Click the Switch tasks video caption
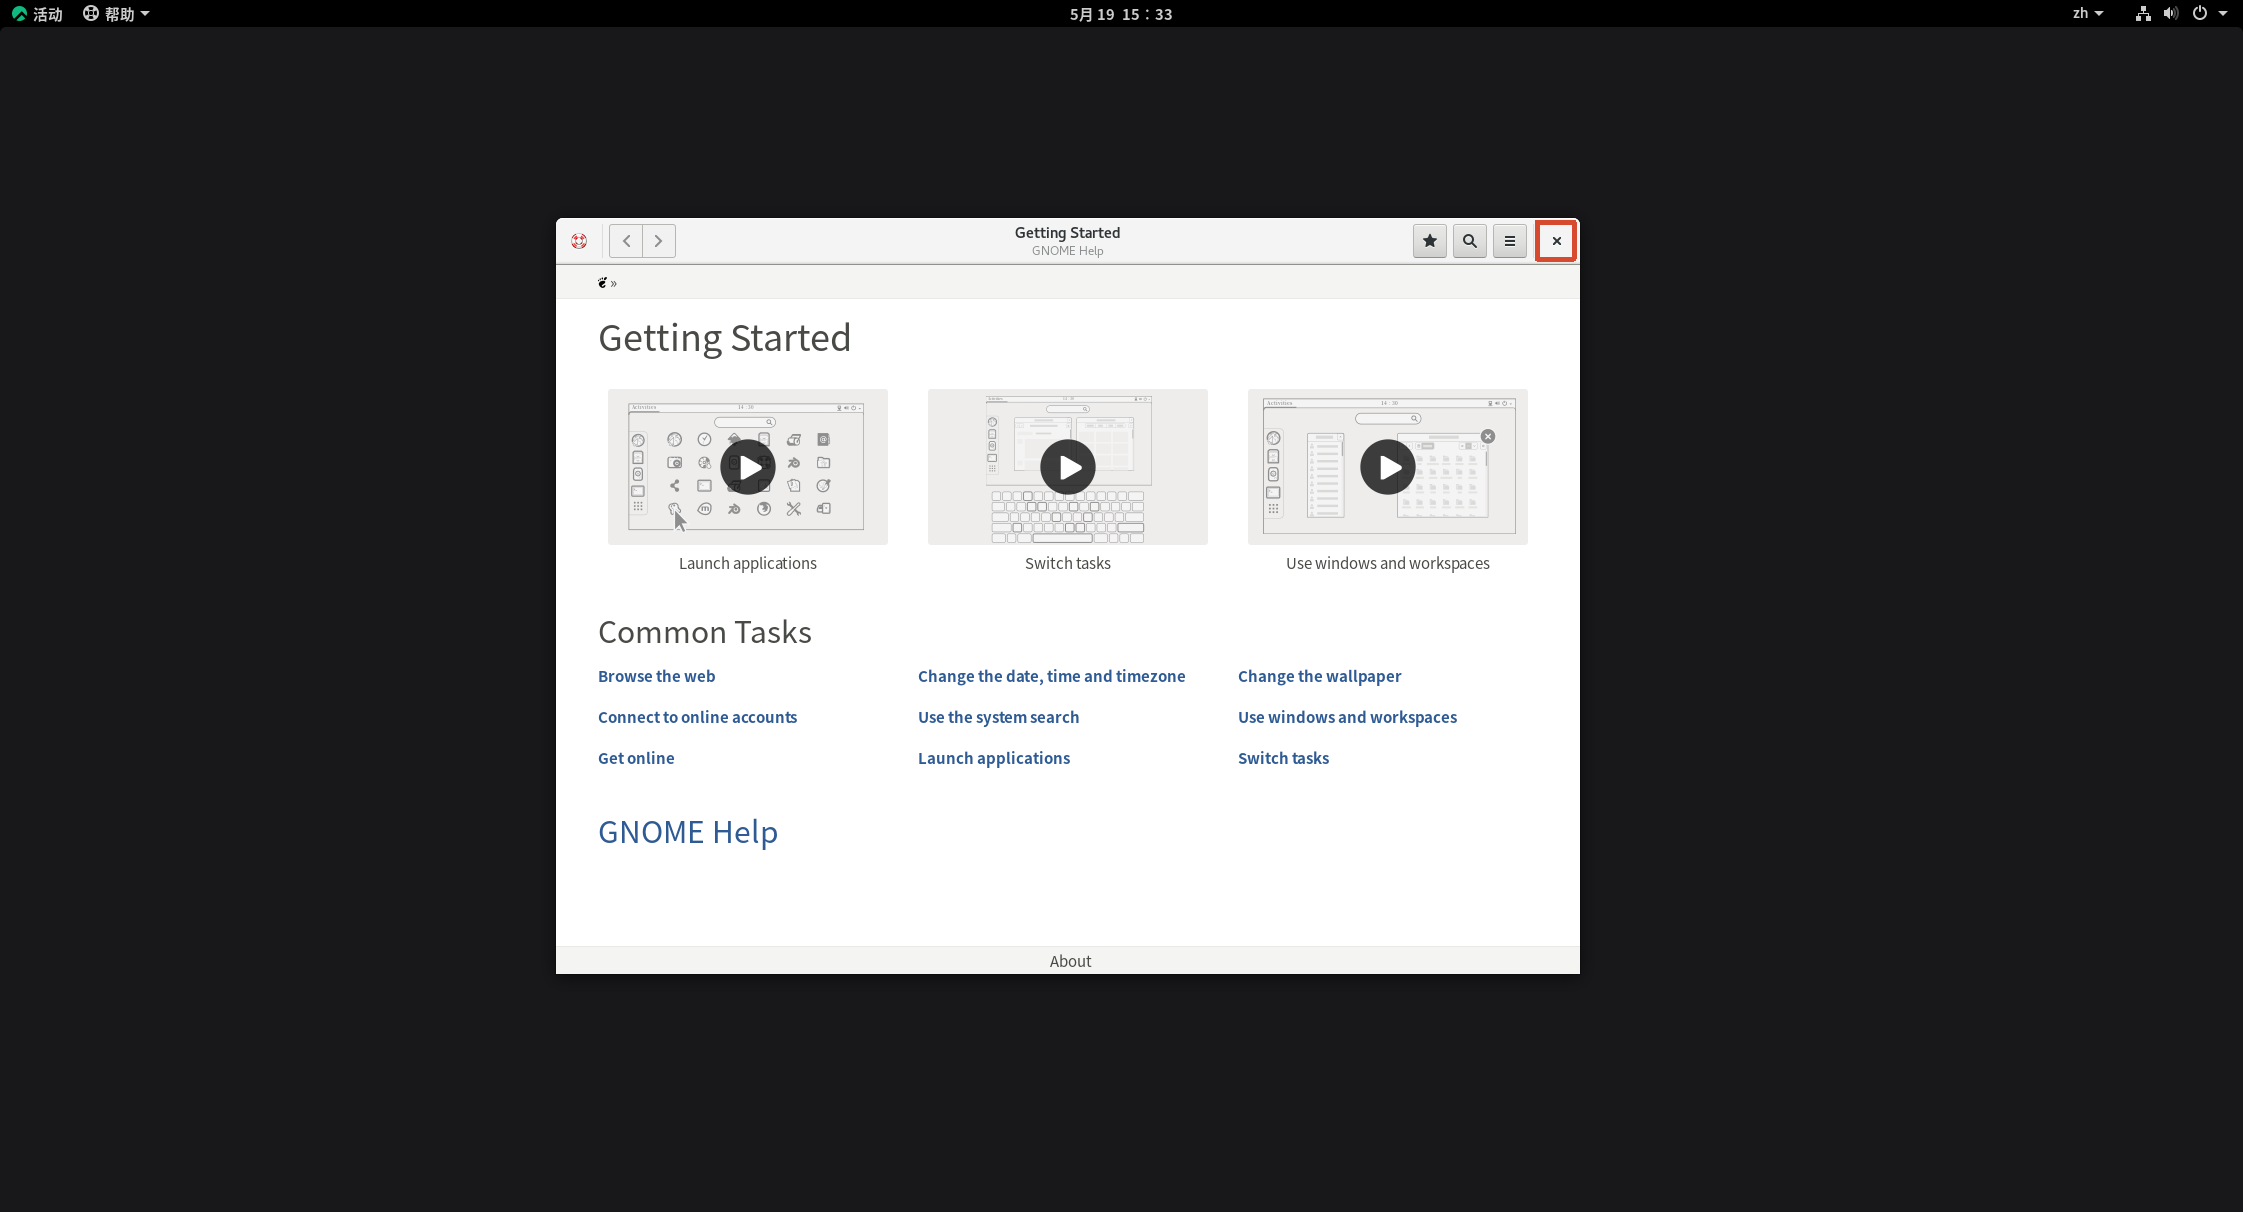 [x=1068, y=564]
